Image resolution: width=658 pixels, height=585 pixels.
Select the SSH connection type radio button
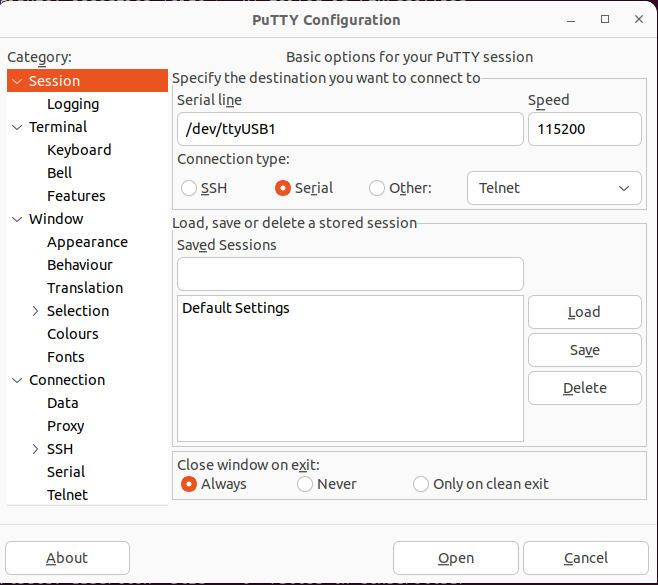click(x=189, y=188)
